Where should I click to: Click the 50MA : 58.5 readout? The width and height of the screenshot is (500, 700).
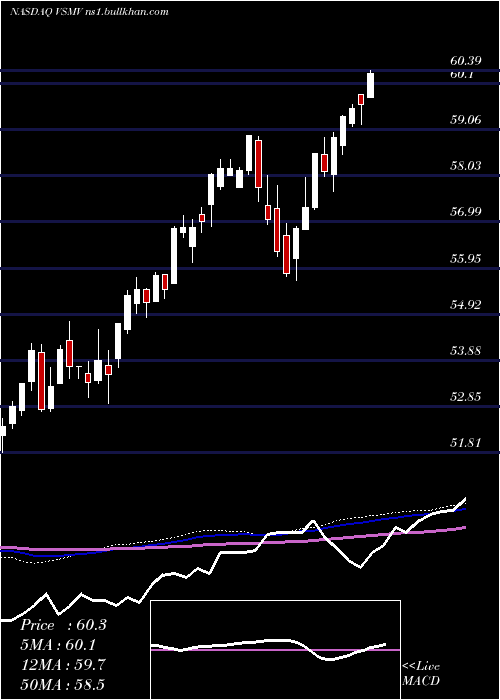click(63, 684)
